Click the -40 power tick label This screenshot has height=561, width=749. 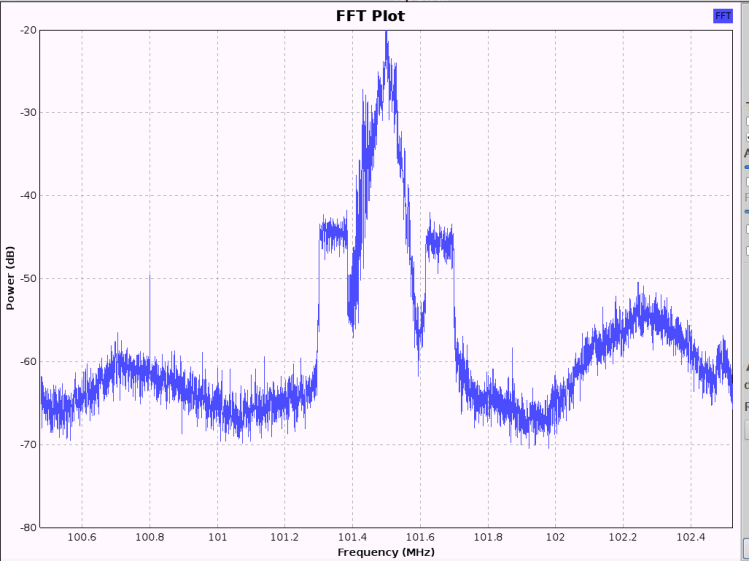(x=28, y=195)
